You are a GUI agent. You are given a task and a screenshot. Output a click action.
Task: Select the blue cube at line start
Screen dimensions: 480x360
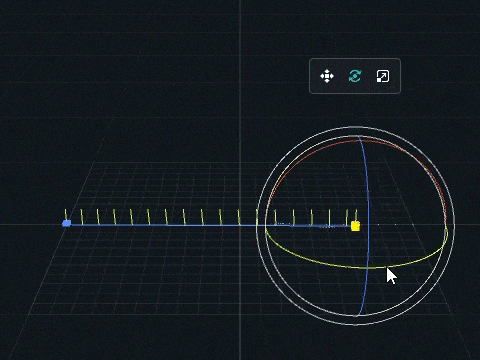click(66, 223)
